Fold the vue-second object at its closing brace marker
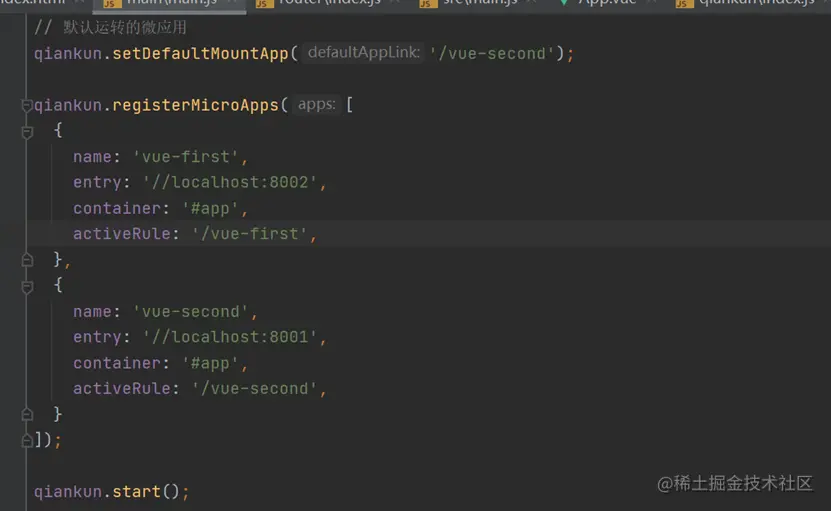This screenshot has width=831, height=511. click(27, 415)
